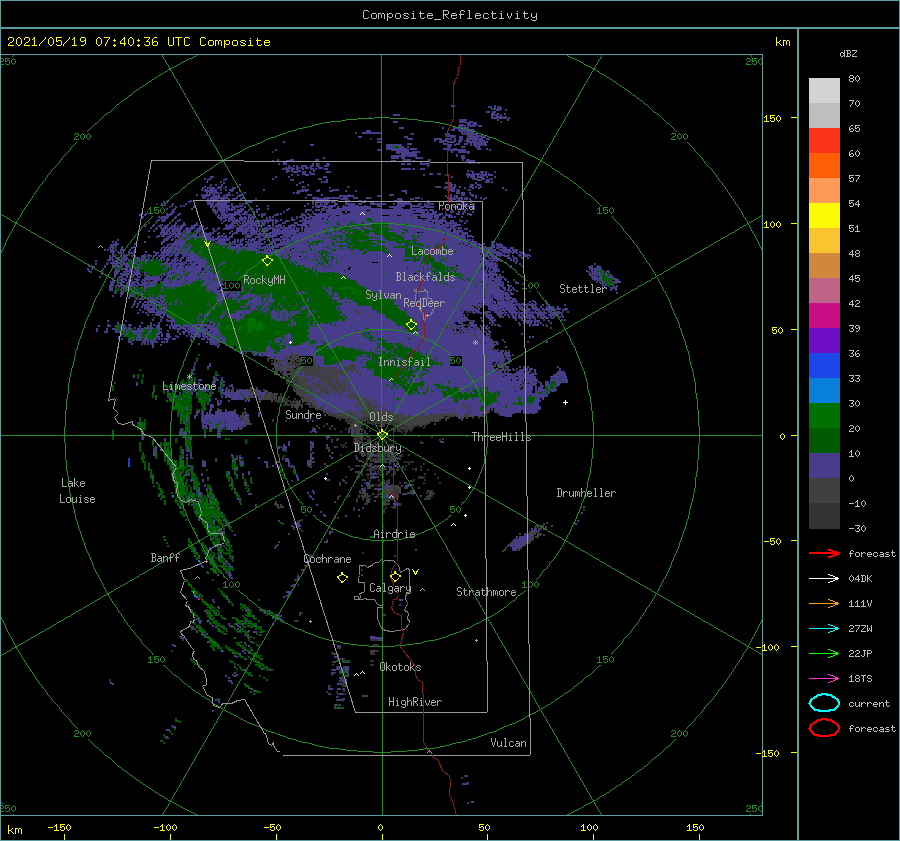
Task: Click the red 60-65 dBZ swatch
Action: point(824,140)
